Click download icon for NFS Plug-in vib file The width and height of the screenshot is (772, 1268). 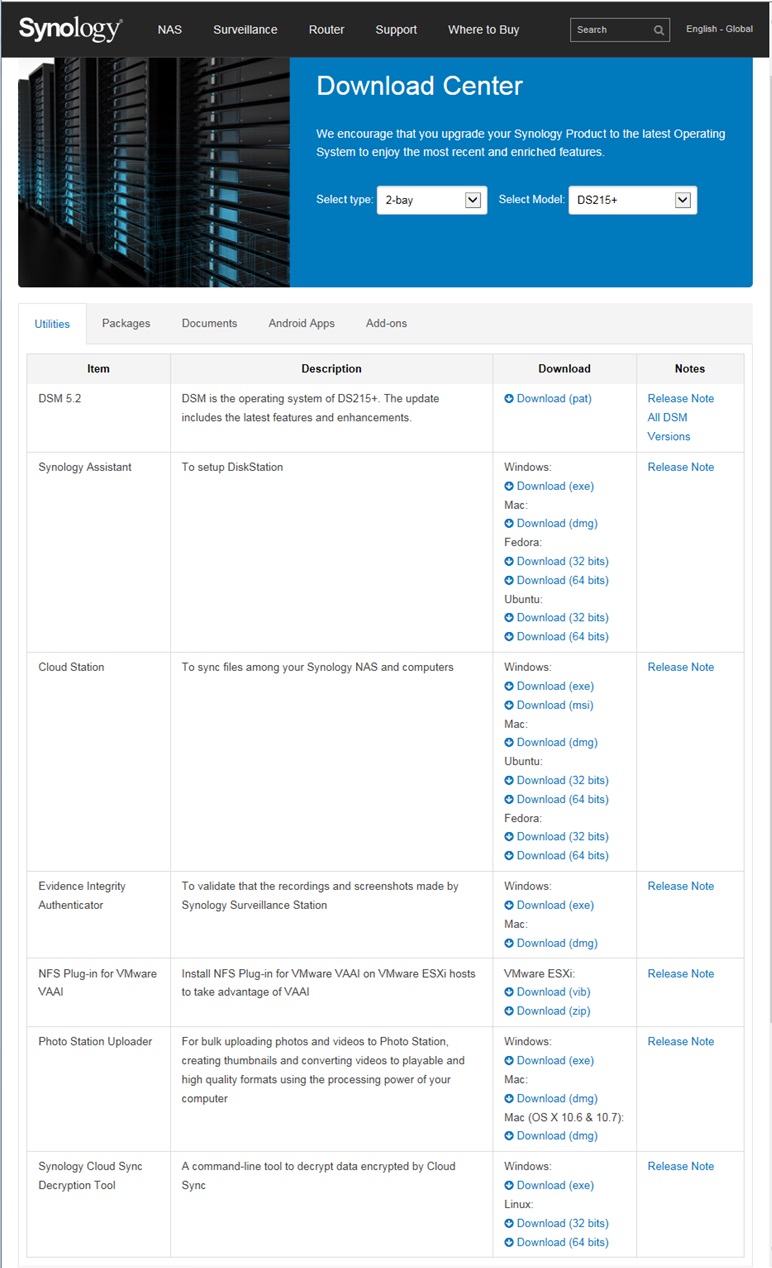coord(509,993)
